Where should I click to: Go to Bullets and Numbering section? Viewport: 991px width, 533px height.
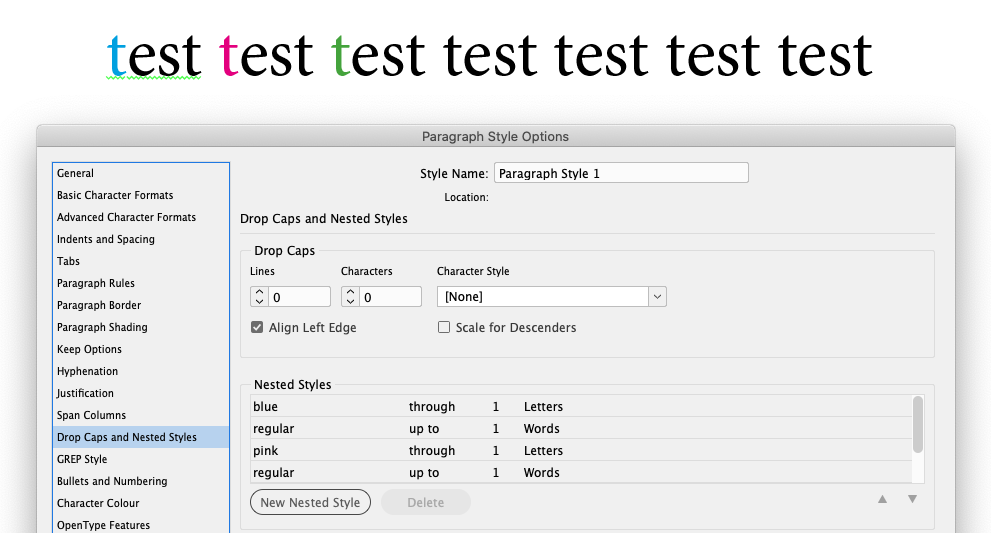pos(112,481)
